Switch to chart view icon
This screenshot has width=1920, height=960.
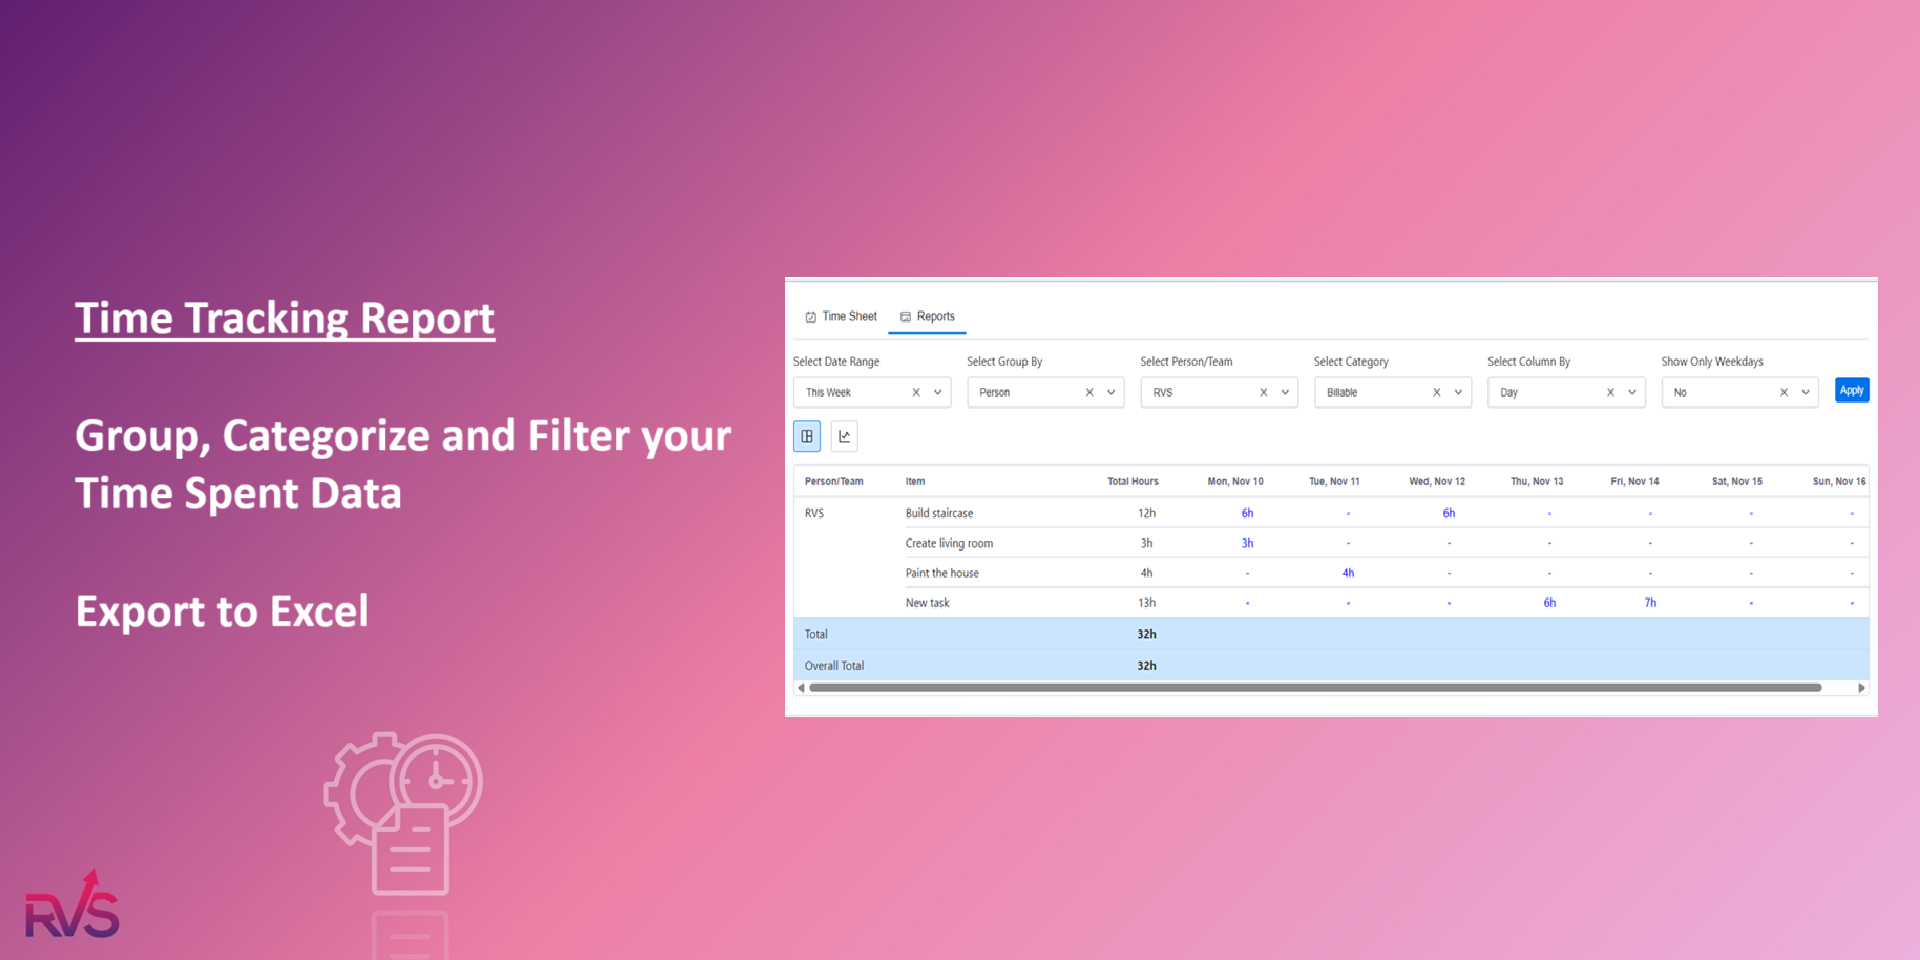point(844,436)
